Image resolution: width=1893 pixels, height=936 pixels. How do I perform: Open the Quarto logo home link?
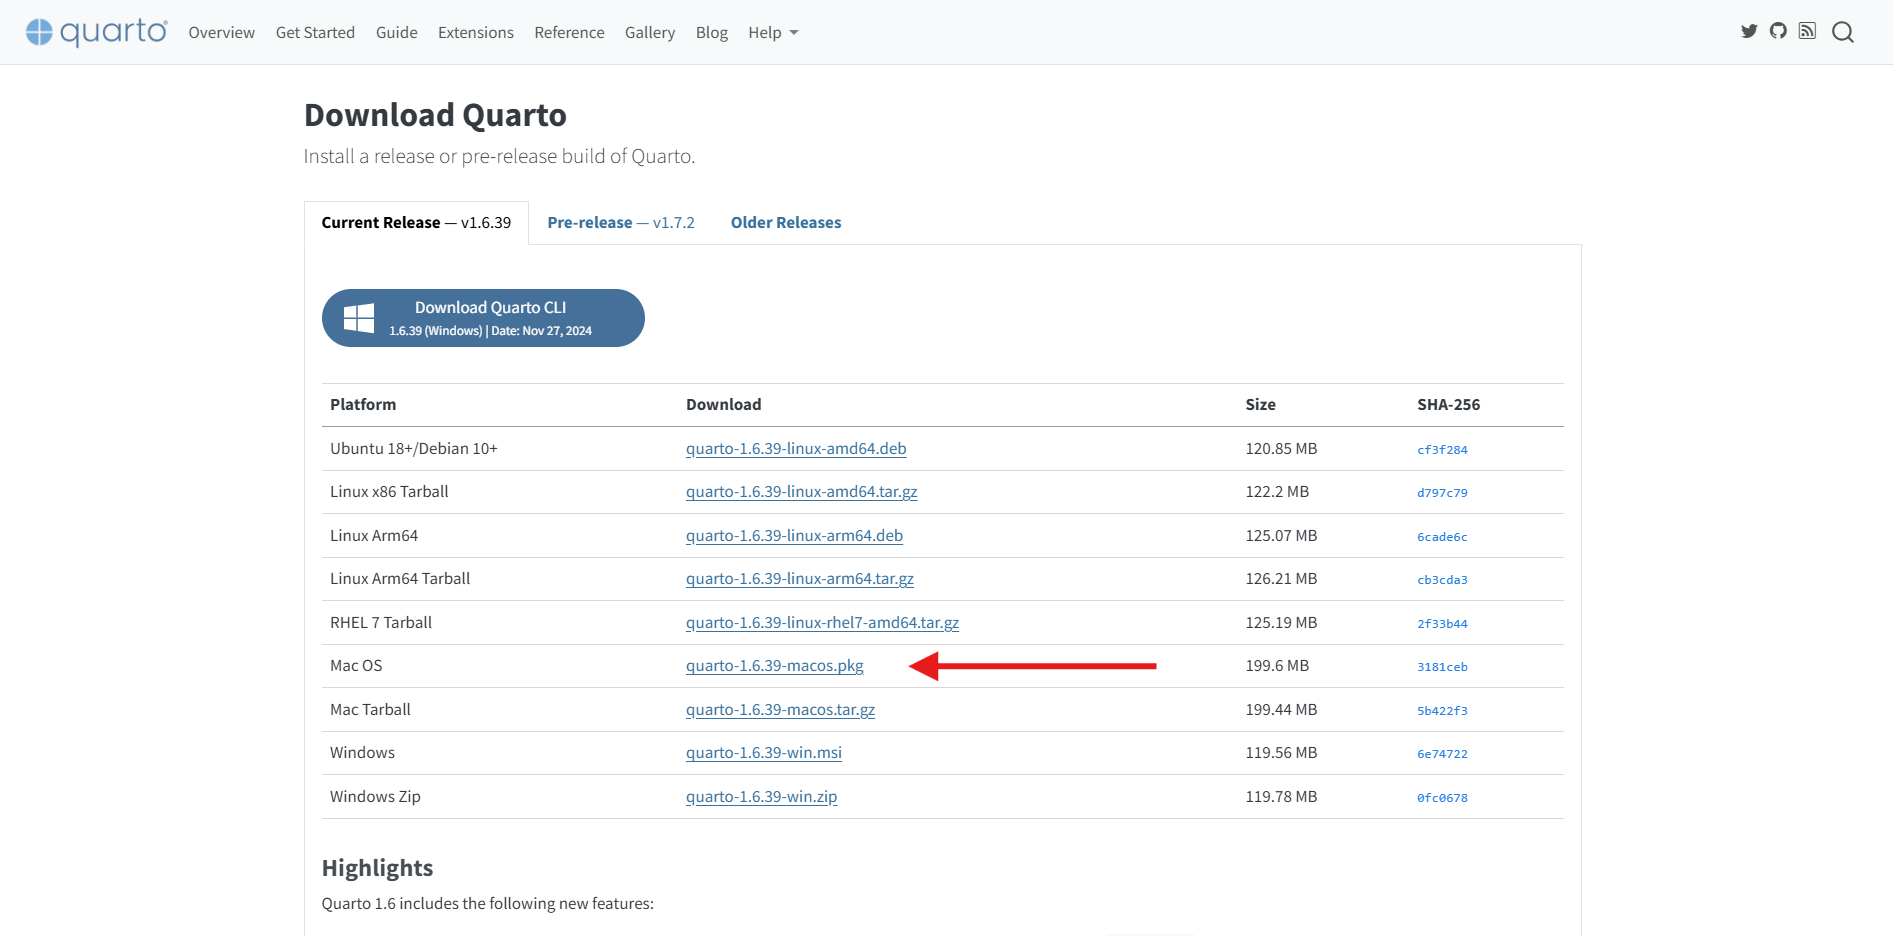[97, 32]
